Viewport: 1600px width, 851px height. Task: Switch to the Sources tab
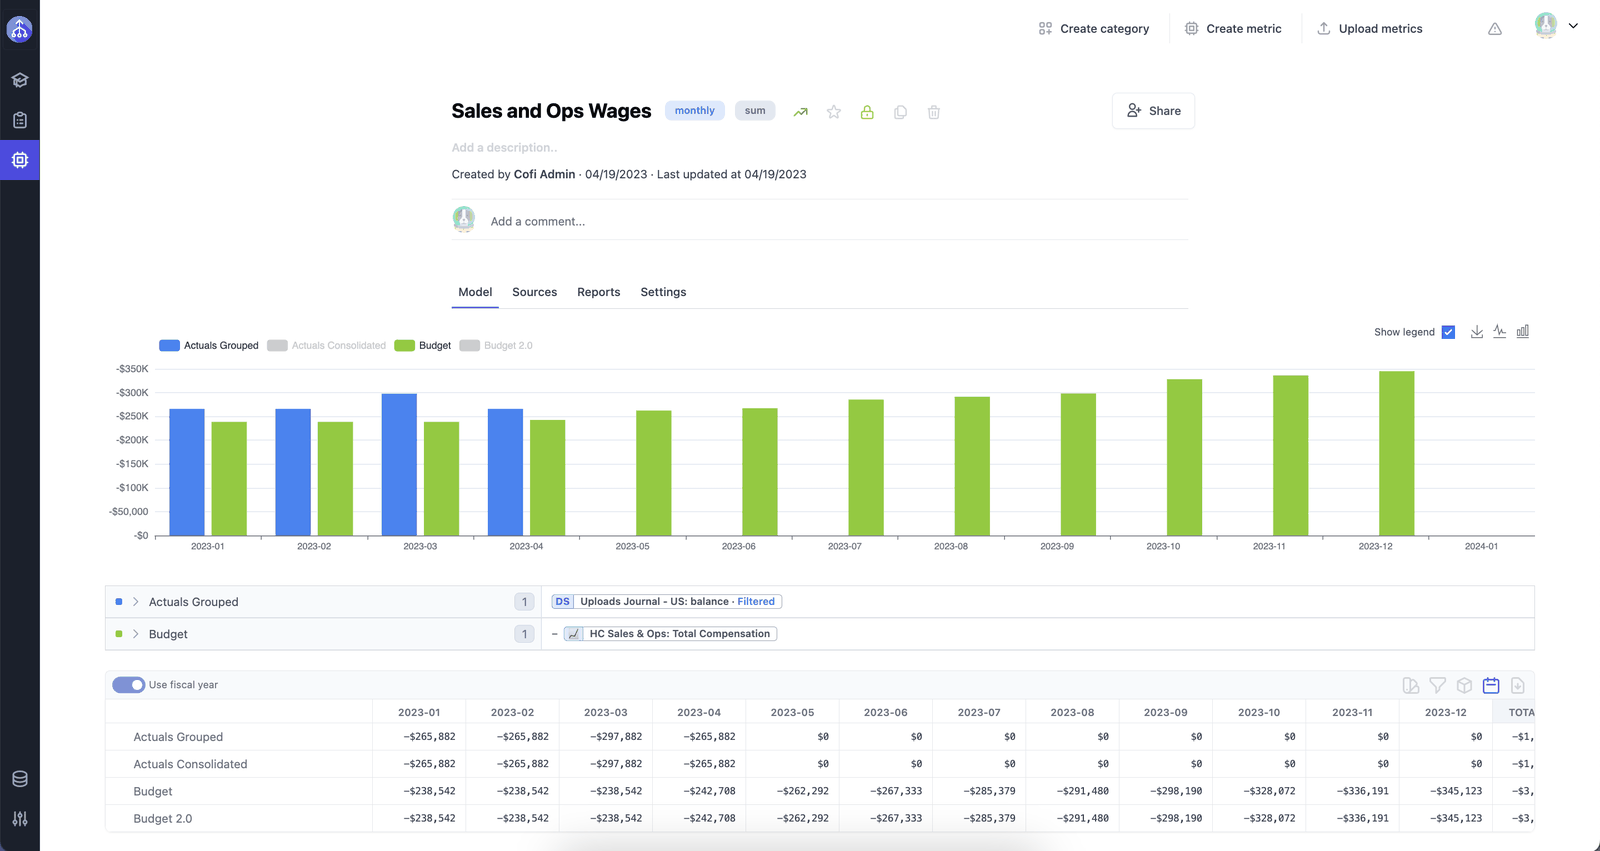(x=535, y=292)
